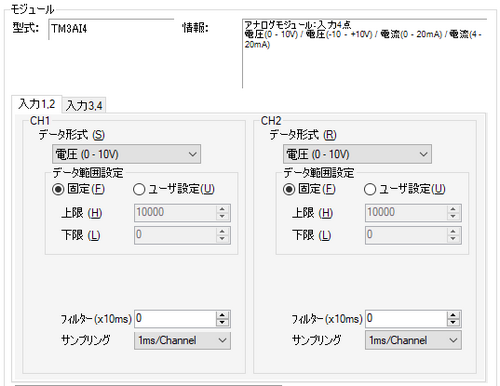Screen dimensions: 500x386
Task: Decrease CH1 下限 with down arrow
Action: pos(222,239)
